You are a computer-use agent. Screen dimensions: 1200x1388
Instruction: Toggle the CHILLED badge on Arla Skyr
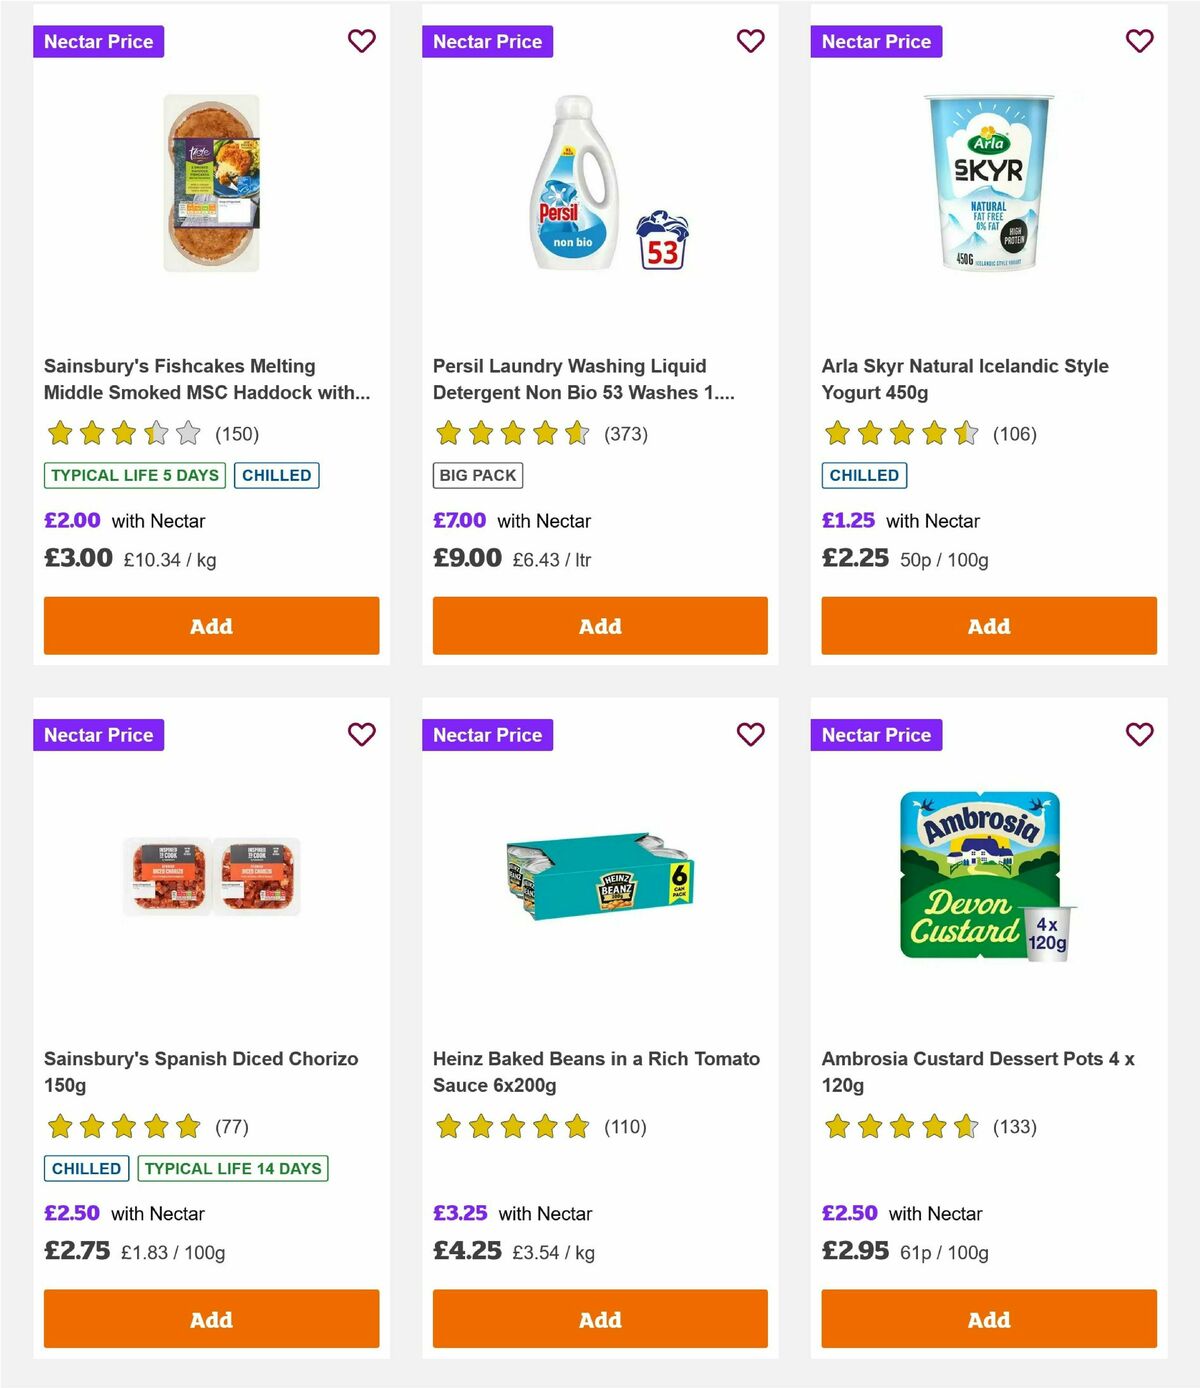tap(864, 475)
